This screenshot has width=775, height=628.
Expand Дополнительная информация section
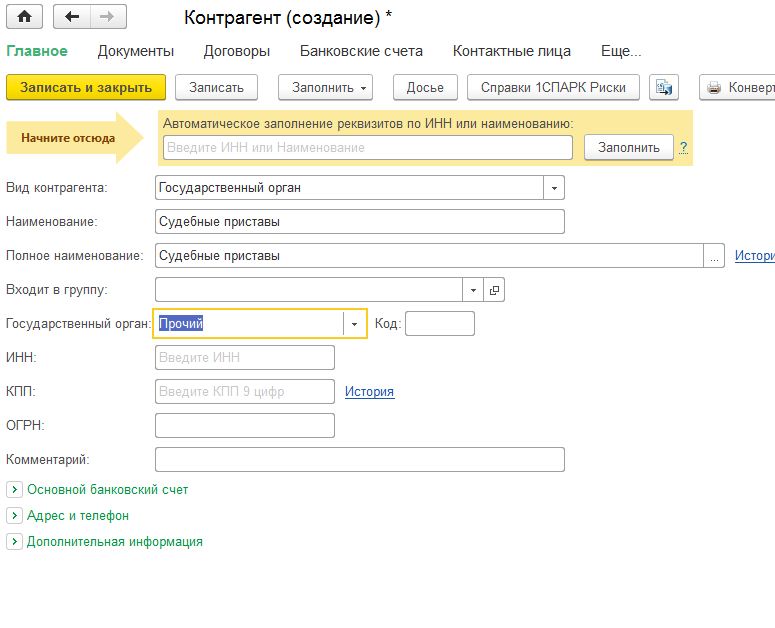coord(14,542)
